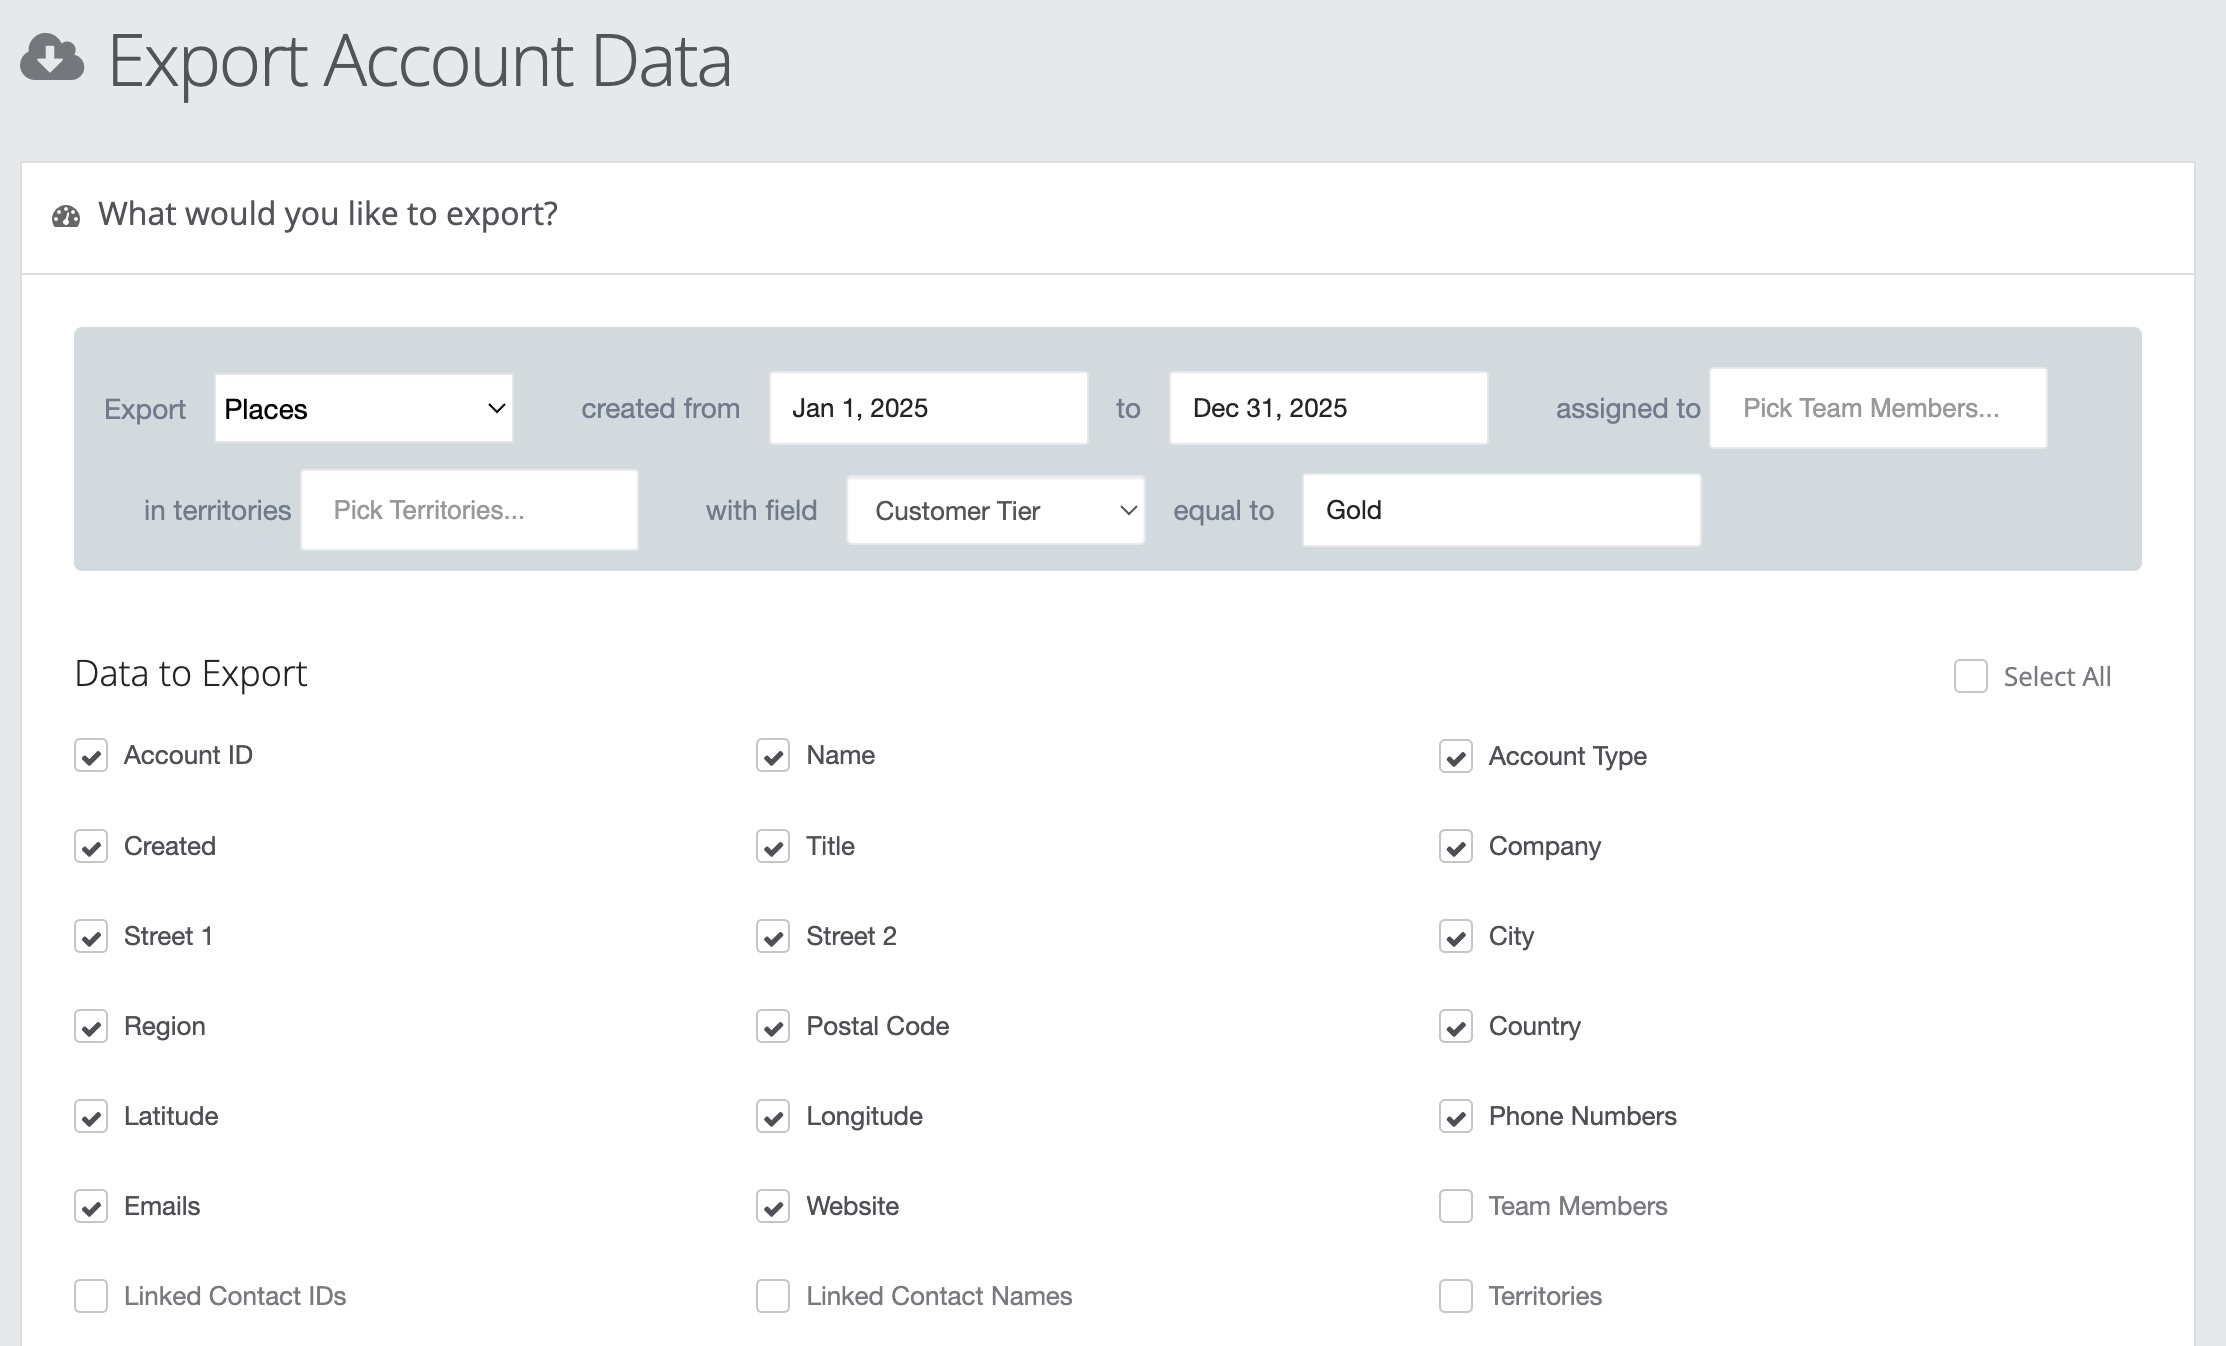Open the Pick Territories selector

[x=469, y=510]
